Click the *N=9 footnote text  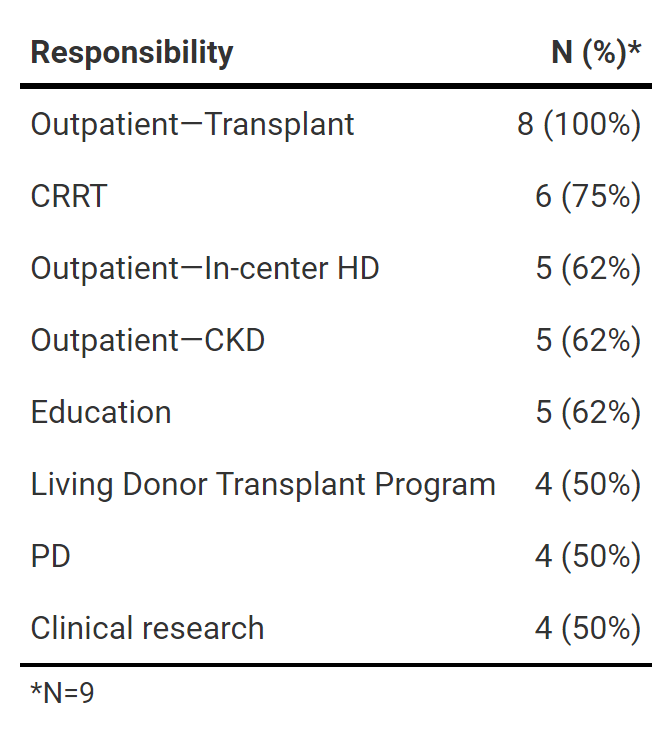(x=62, y=693)
